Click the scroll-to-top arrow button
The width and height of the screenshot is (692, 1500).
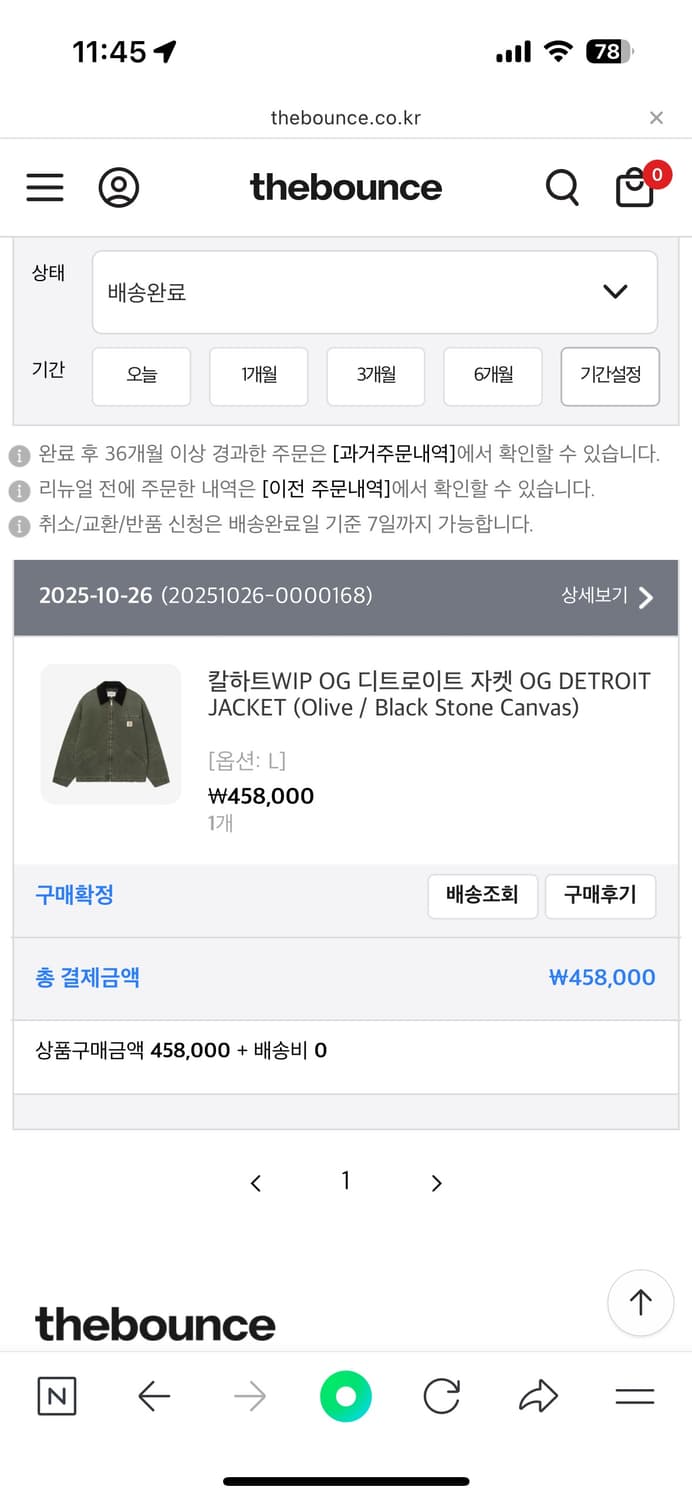[x=640, y=1303]
